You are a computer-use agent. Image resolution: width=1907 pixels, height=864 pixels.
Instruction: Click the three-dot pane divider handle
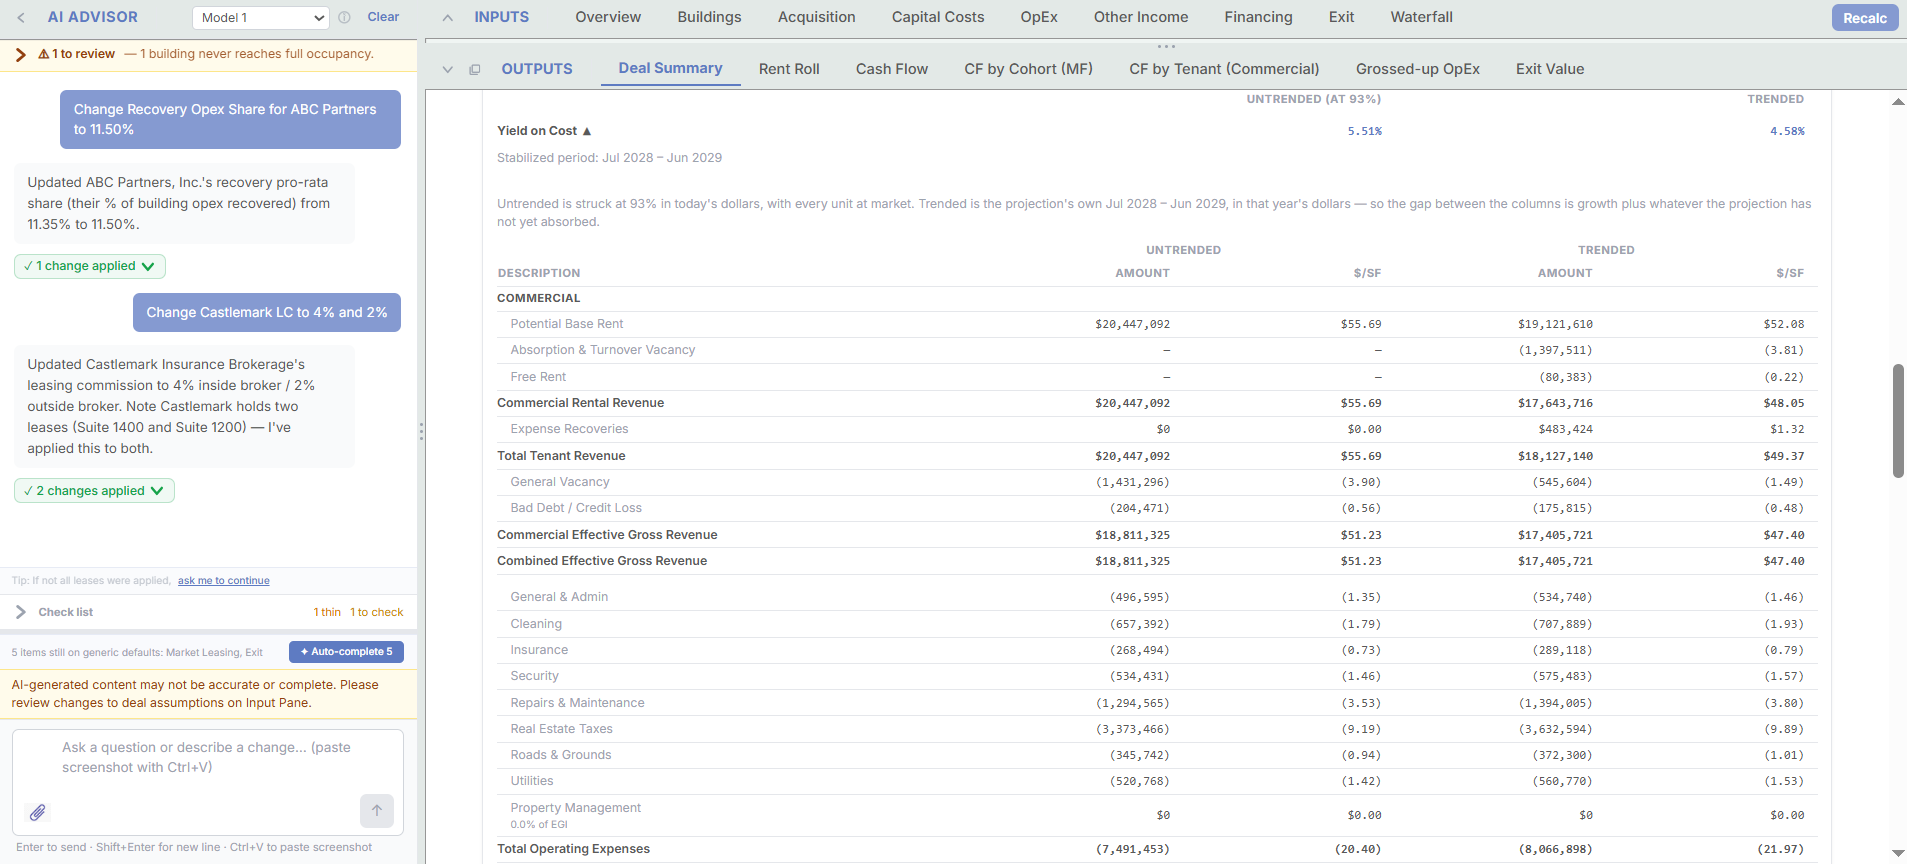click(x=1166, y=46)
